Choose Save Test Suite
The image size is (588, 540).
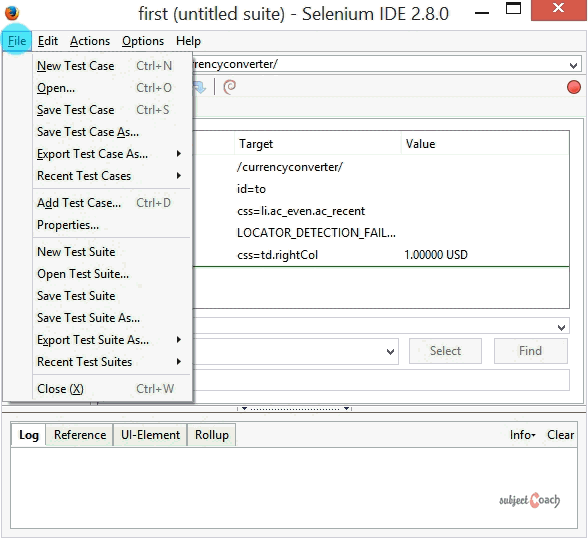[112, 296]
